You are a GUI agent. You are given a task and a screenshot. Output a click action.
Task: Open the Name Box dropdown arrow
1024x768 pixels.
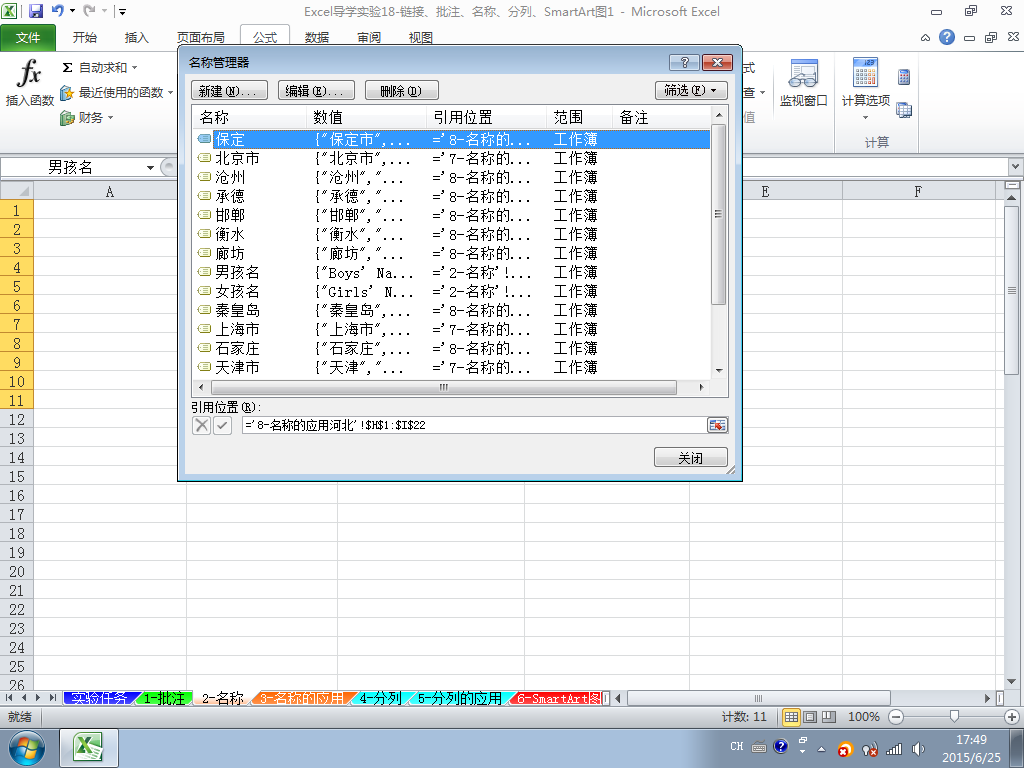[x=150, y=168]
